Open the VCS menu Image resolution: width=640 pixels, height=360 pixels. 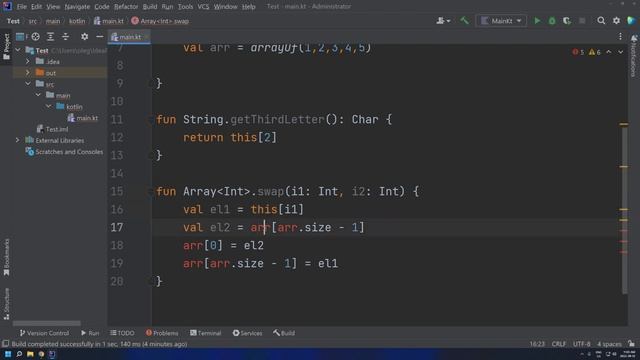(203, 7)
